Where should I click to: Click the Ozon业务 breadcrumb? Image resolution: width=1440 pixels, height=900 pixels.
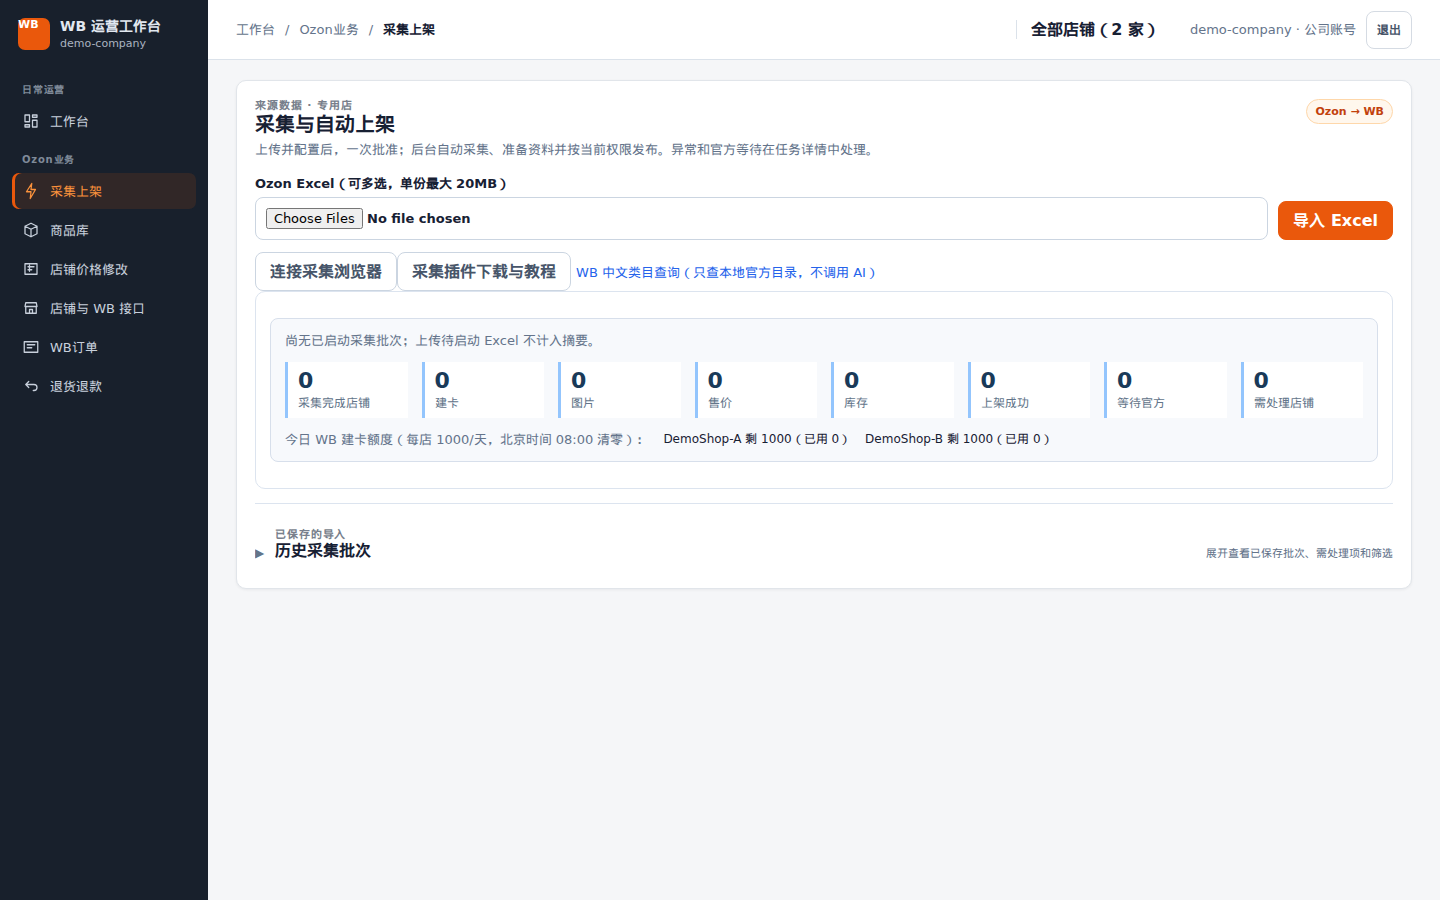[x=329, y=30]
